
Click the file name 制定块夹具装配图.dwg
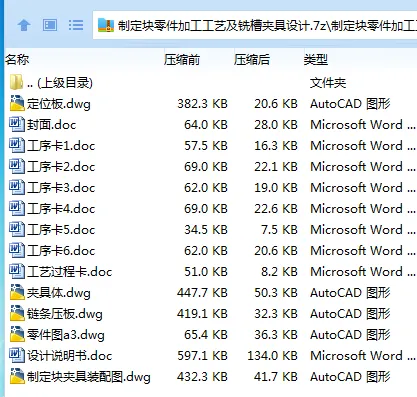89,377
